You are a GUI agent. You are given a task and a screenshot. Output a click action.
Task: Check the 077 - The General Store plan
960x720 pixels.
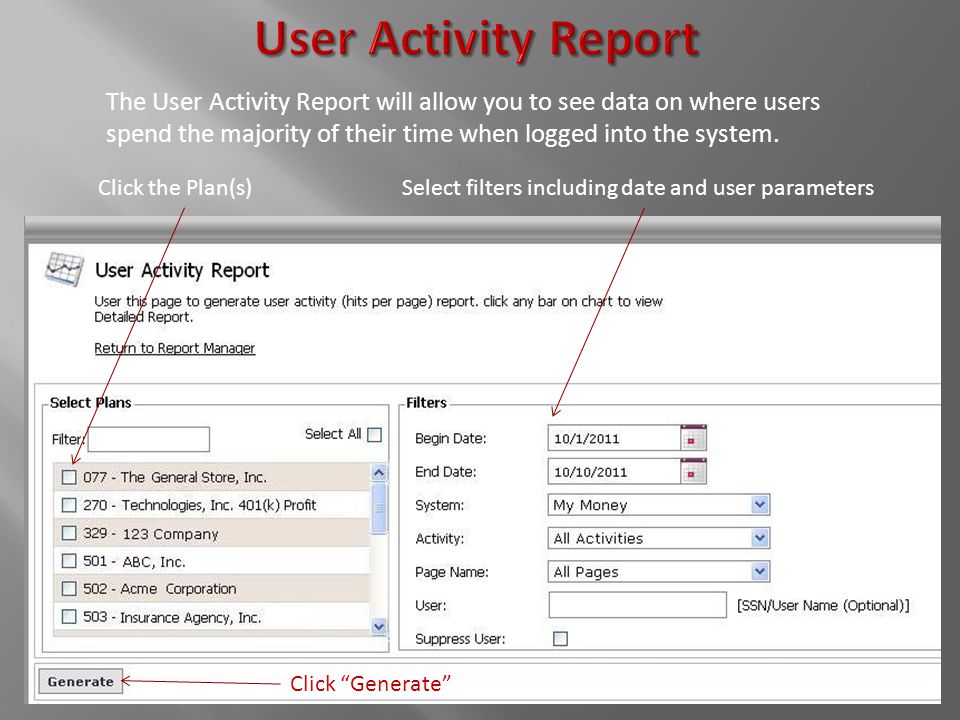point(69,477)
